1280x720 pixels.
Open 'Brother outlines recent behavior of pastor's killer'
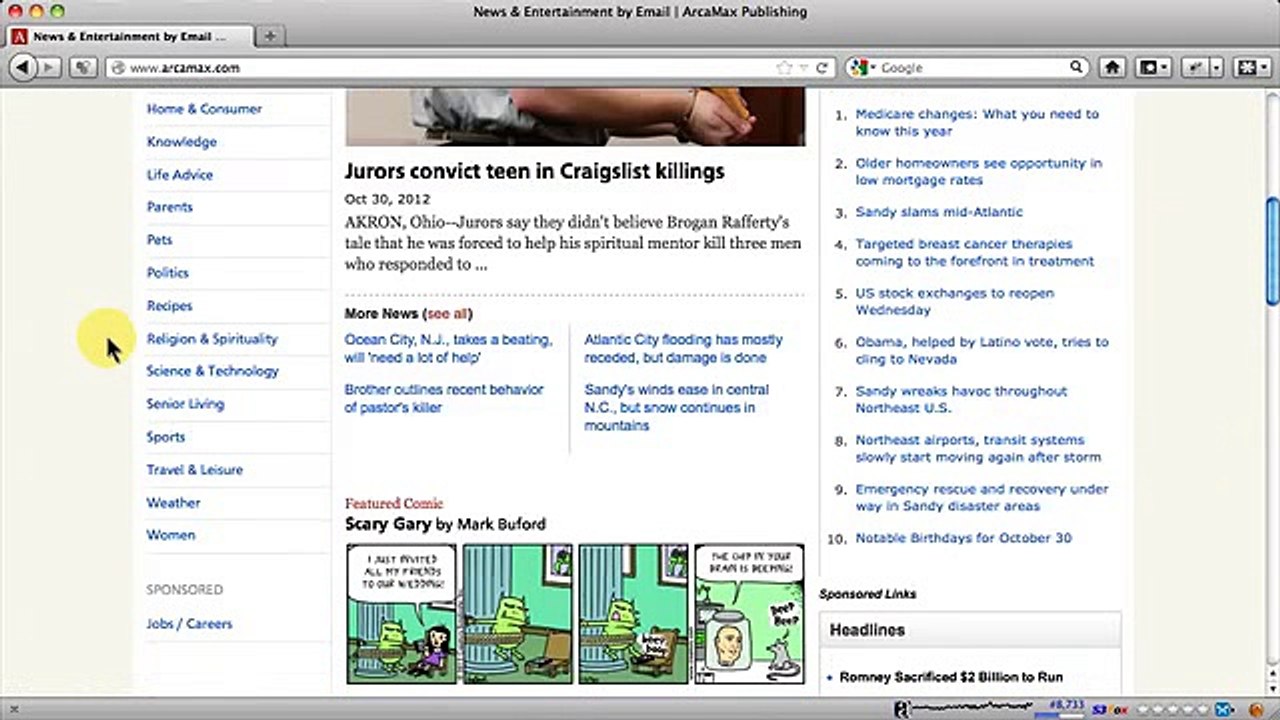click(444, 398)
